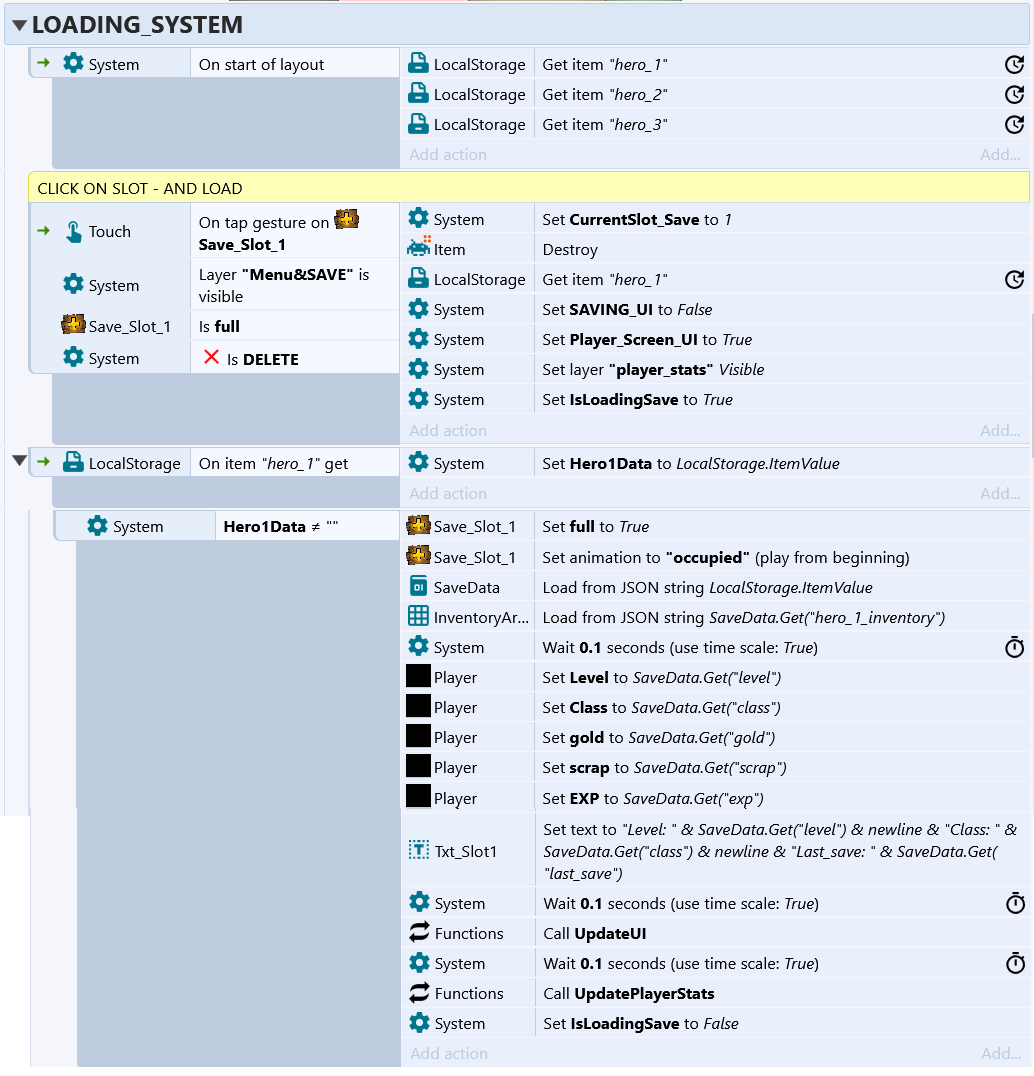The width and height of the screenshot is (1034, 1076).
Task: Click the Item object icon beside Destroy
Action: pyautogui.click(x=419, y=249)
